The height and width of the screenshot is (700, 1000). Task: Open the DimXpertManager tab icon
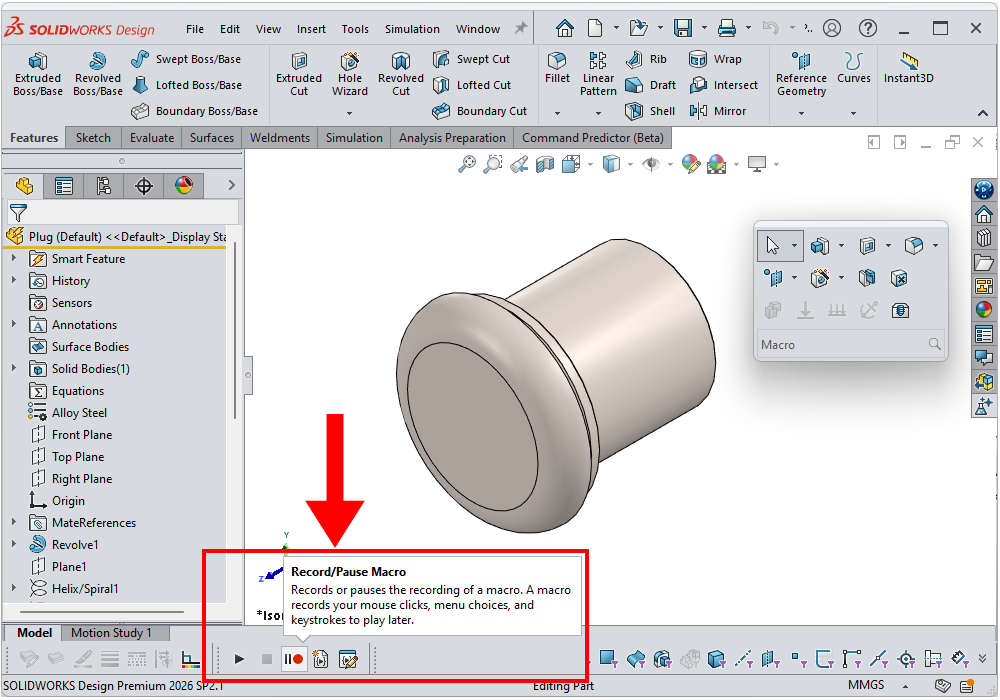(143, 186)
